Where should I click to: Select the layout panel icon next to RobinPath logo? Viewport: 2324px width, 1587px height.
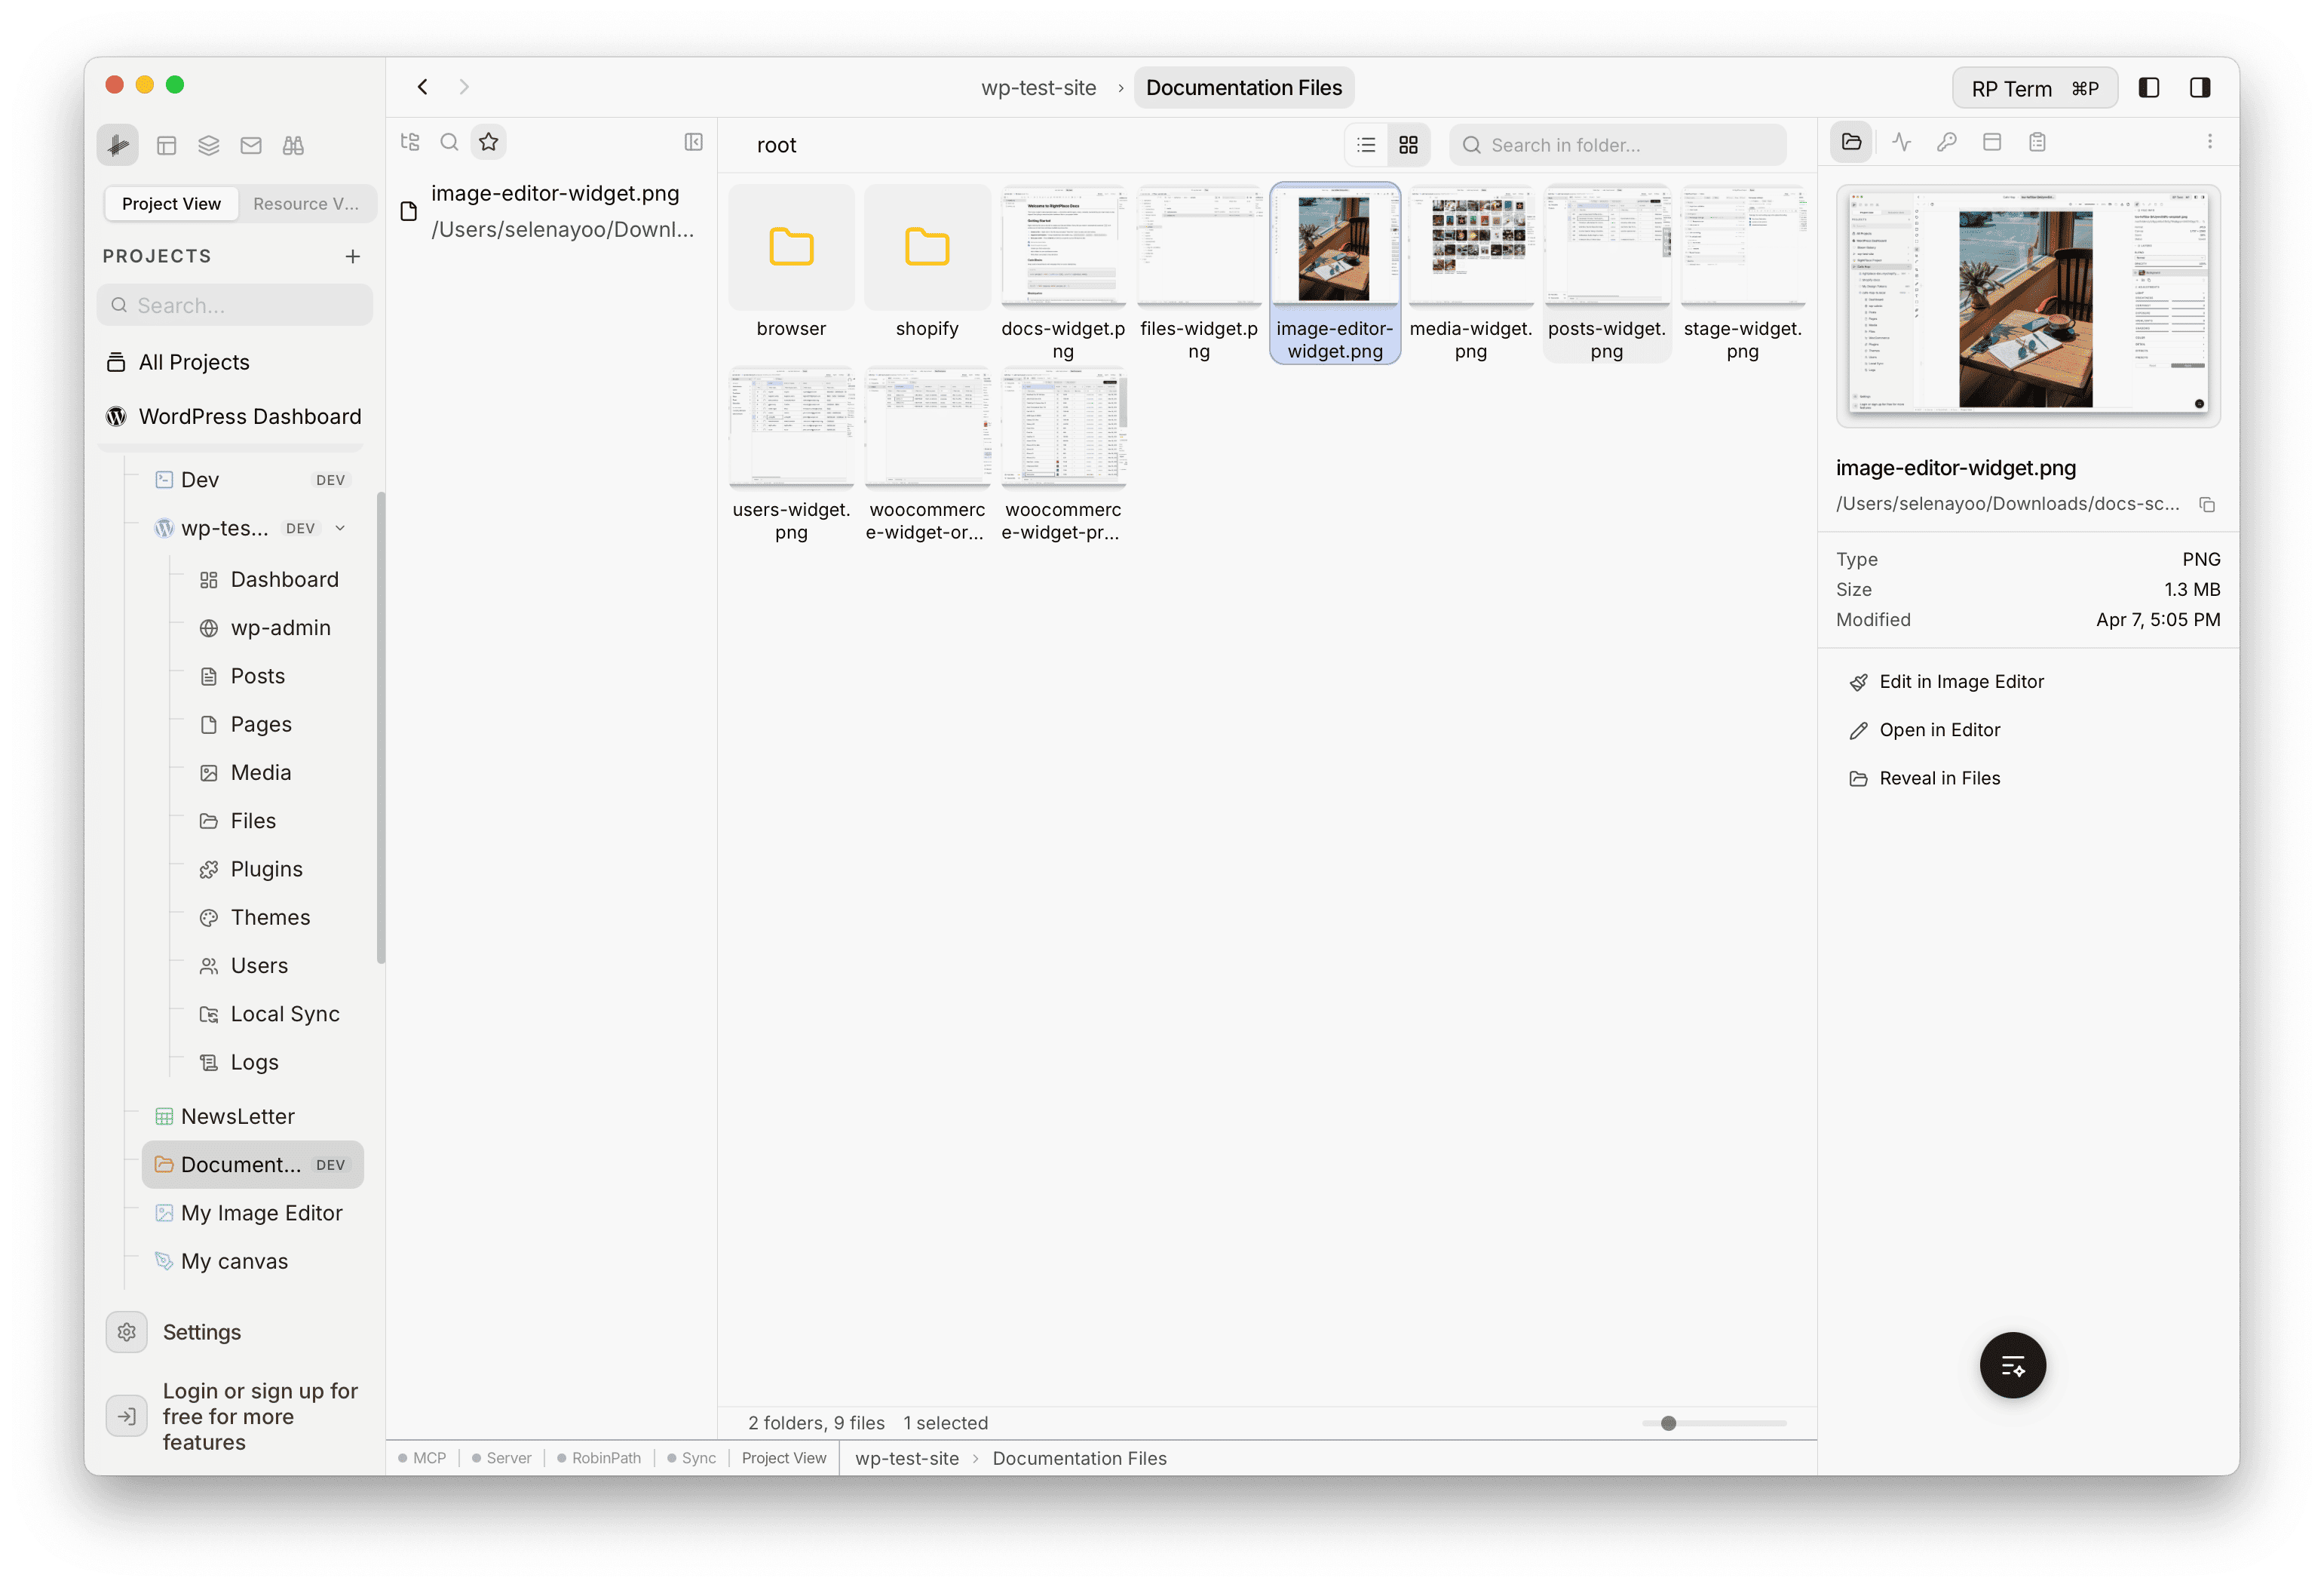click(167, 145)
